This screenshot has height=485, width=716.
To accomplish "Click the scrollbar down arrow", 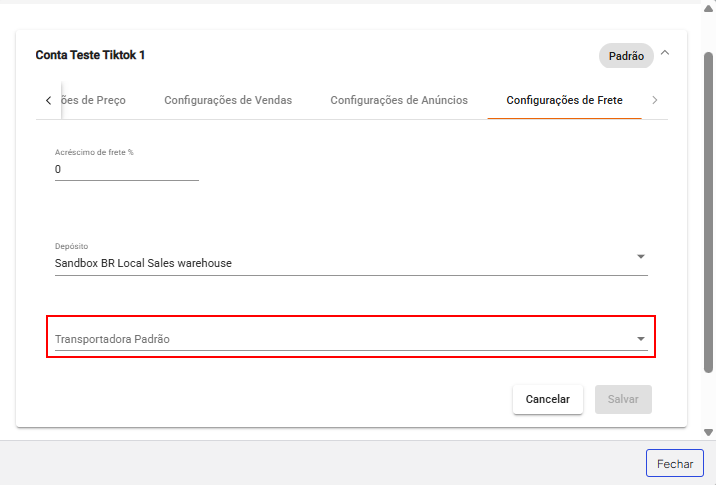I will point(708,432).
